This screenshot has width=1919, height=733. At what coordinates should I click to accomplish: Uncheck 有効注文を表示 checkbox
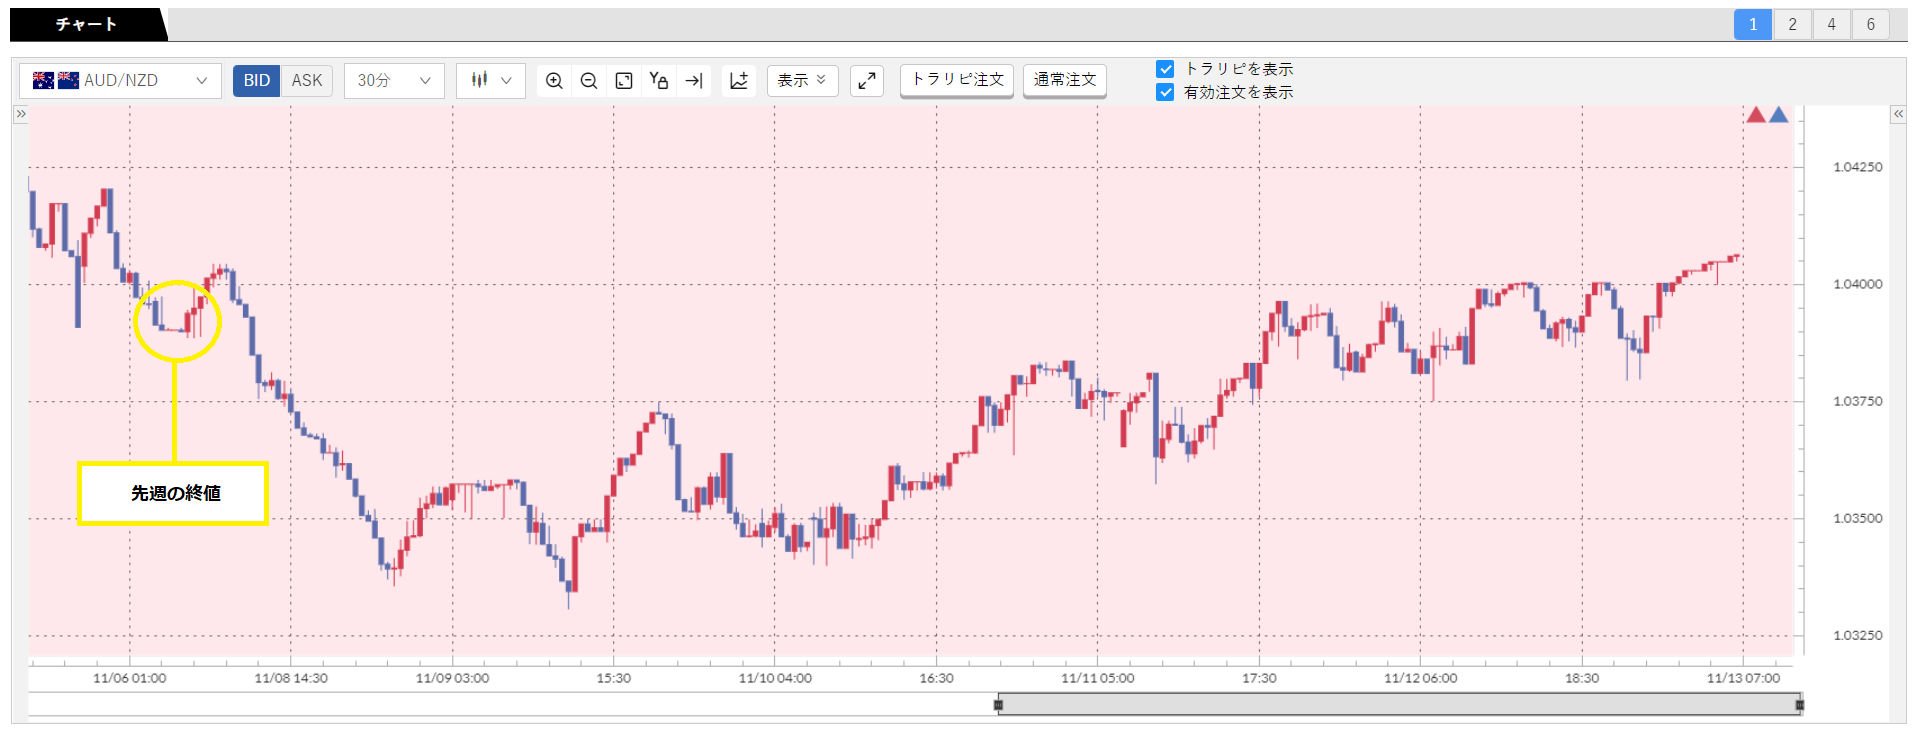(x=1165, y=92)
